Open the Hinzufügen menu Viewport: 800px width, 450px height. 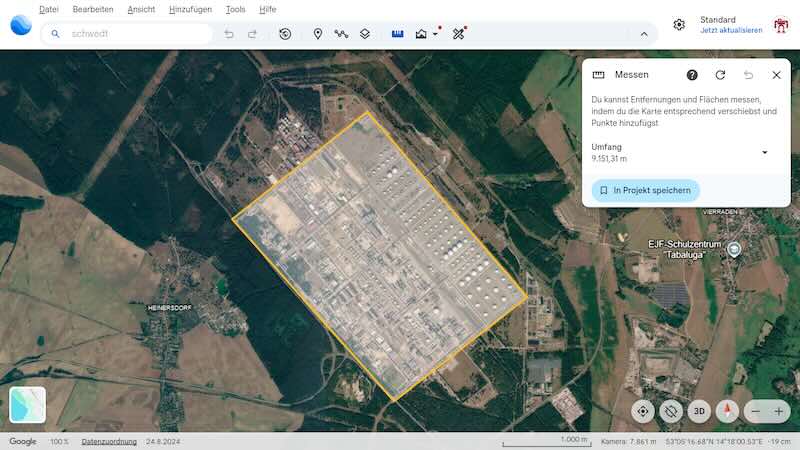coord(190,9)
